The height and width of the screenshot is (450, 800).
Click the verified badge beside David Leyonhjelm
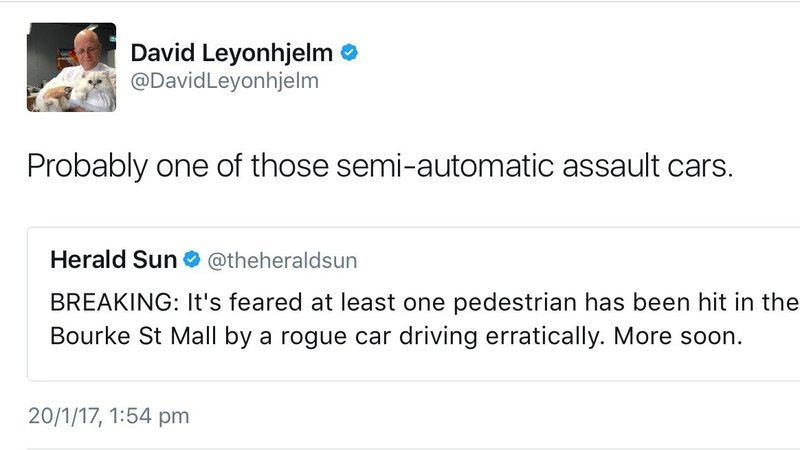[349, 49]
